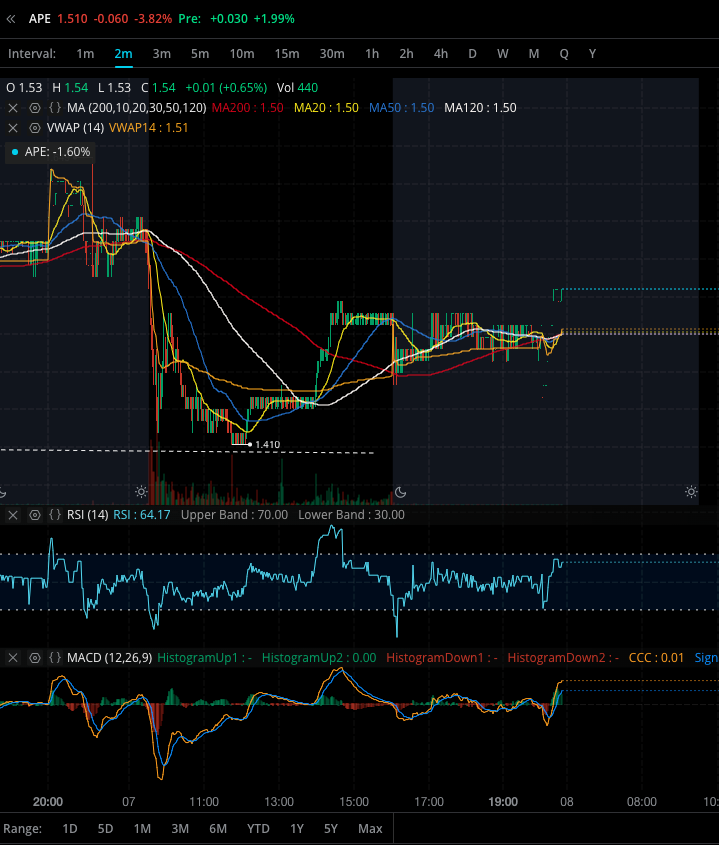Click the 20:00 time axis label
The height and width of the screenshot is (845, 719).
tap(47, 801)
